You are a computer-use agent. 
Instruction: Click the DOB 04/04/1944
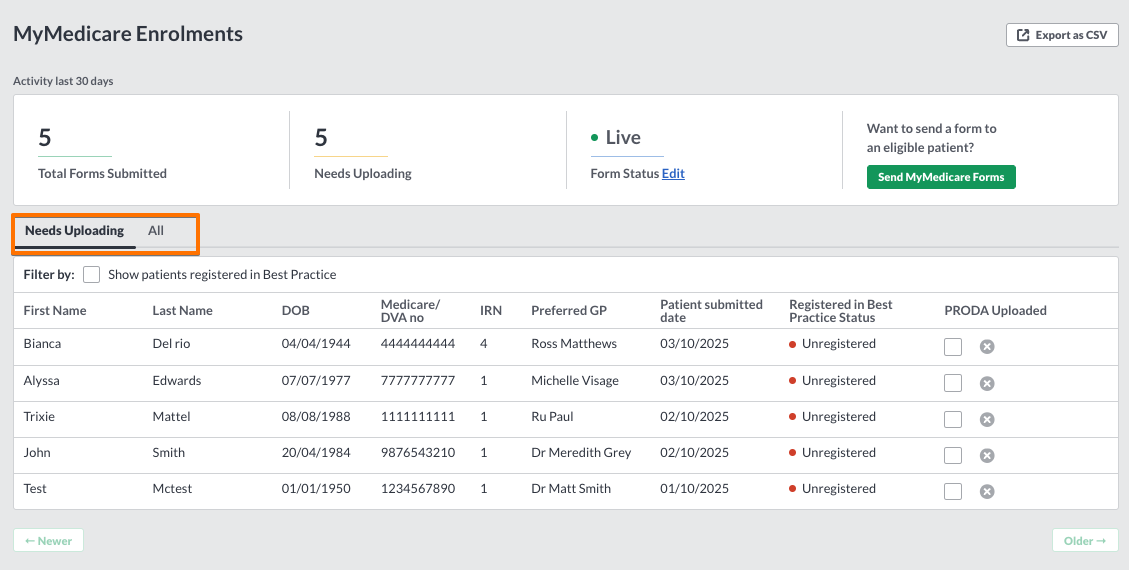coord(316,344)
